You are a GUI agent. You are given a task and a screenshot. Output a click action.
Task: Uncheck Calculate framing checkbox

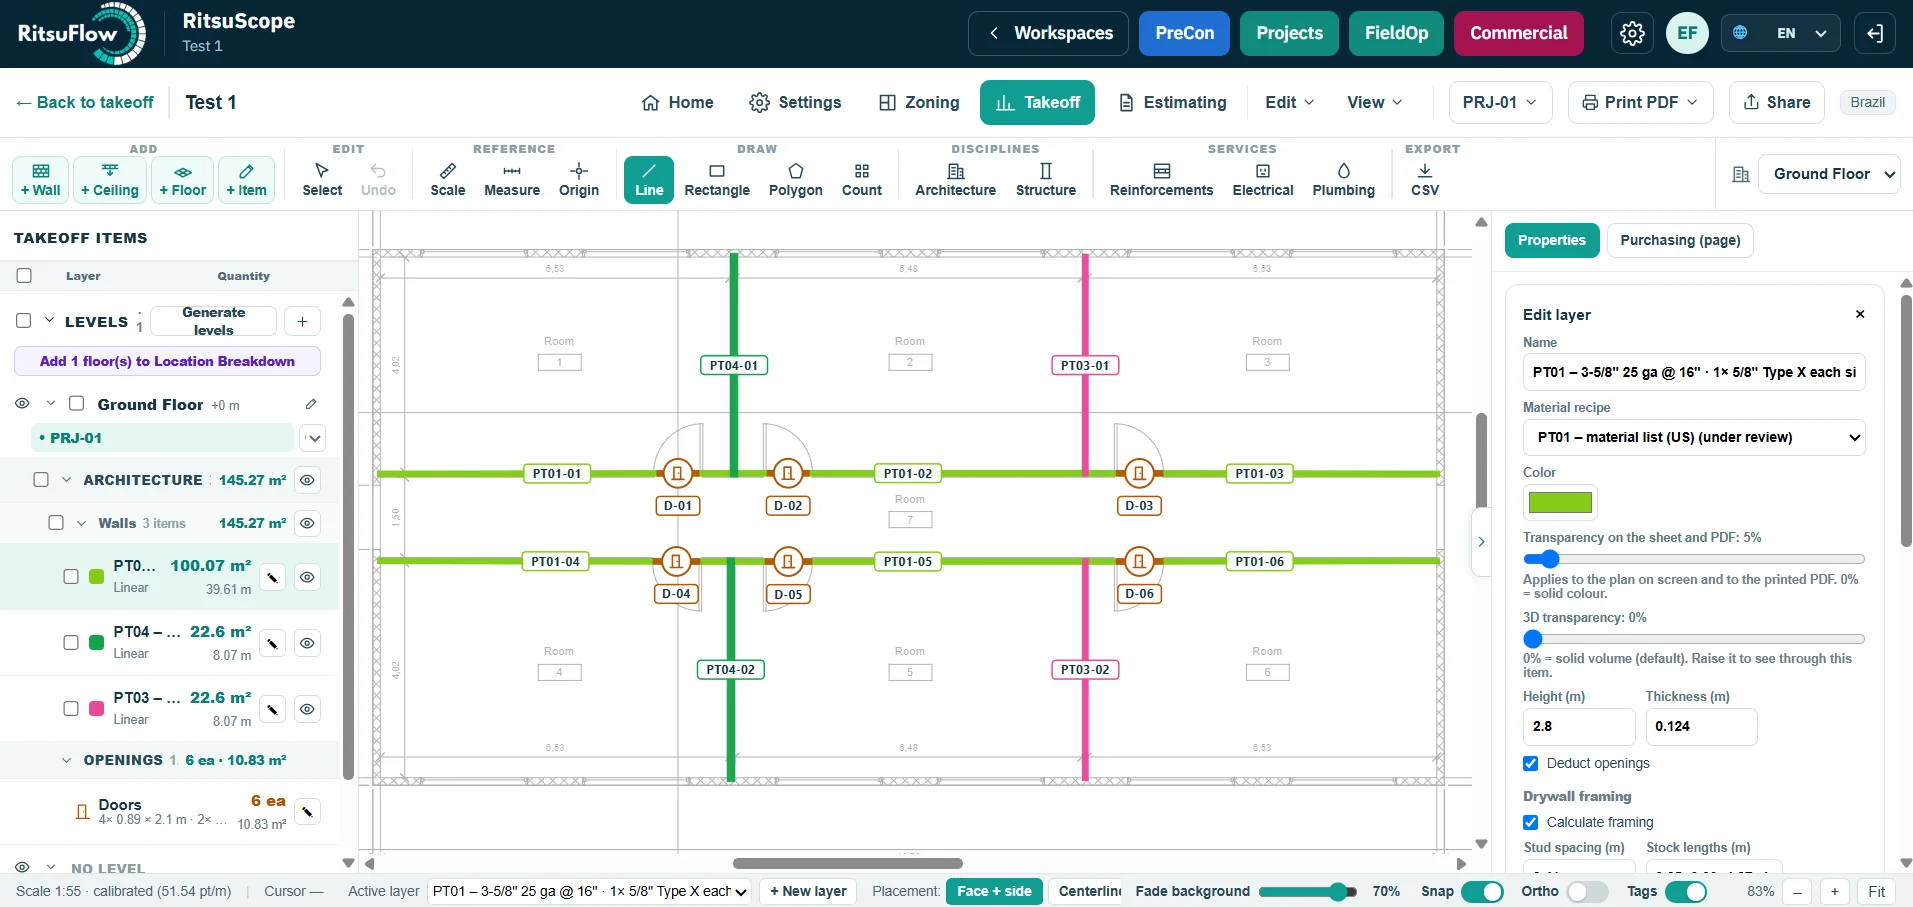[1531, 822]
